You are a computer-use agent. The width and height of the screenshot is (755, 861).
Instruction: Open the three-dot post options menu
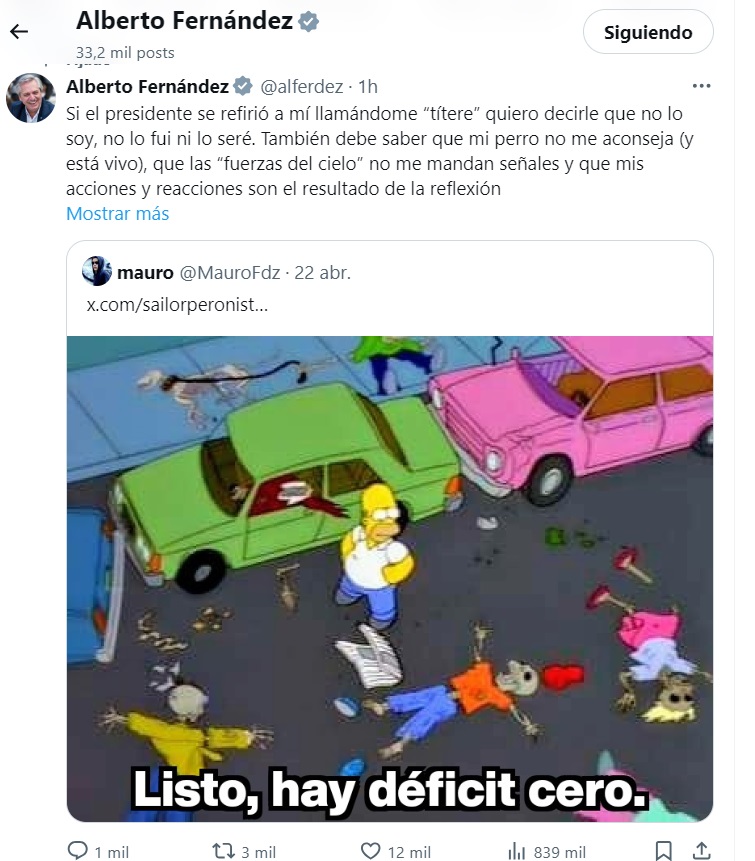701,86
